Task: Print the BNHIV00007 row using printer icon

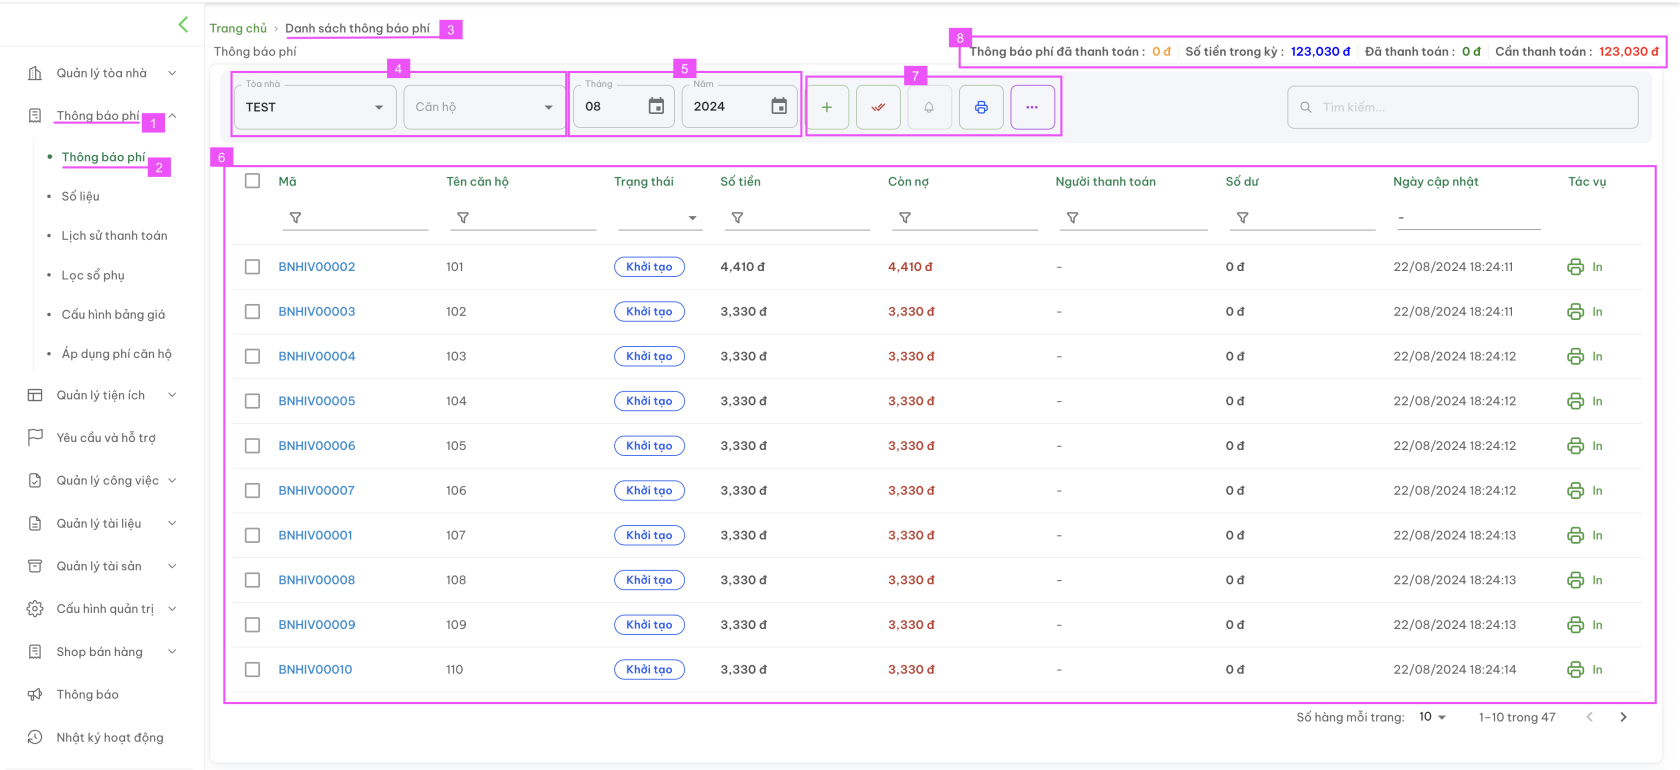Action: coord(1575,491)
